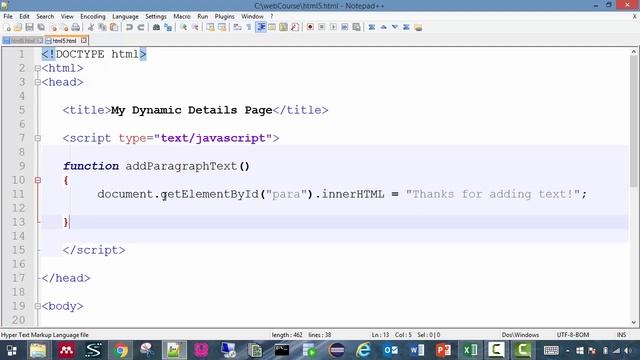Viewport: 640px width, 360px height.
Task: Toggle Show All Characters pilcrow icon
Action: pos(249,27)
